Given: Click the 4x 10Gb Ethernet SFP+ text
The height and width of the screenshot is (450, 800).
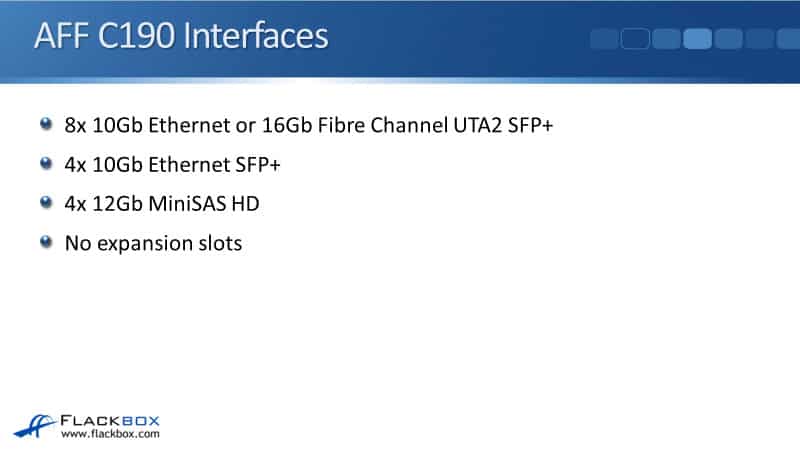Looking at the screenshot, I should [172, 165].
